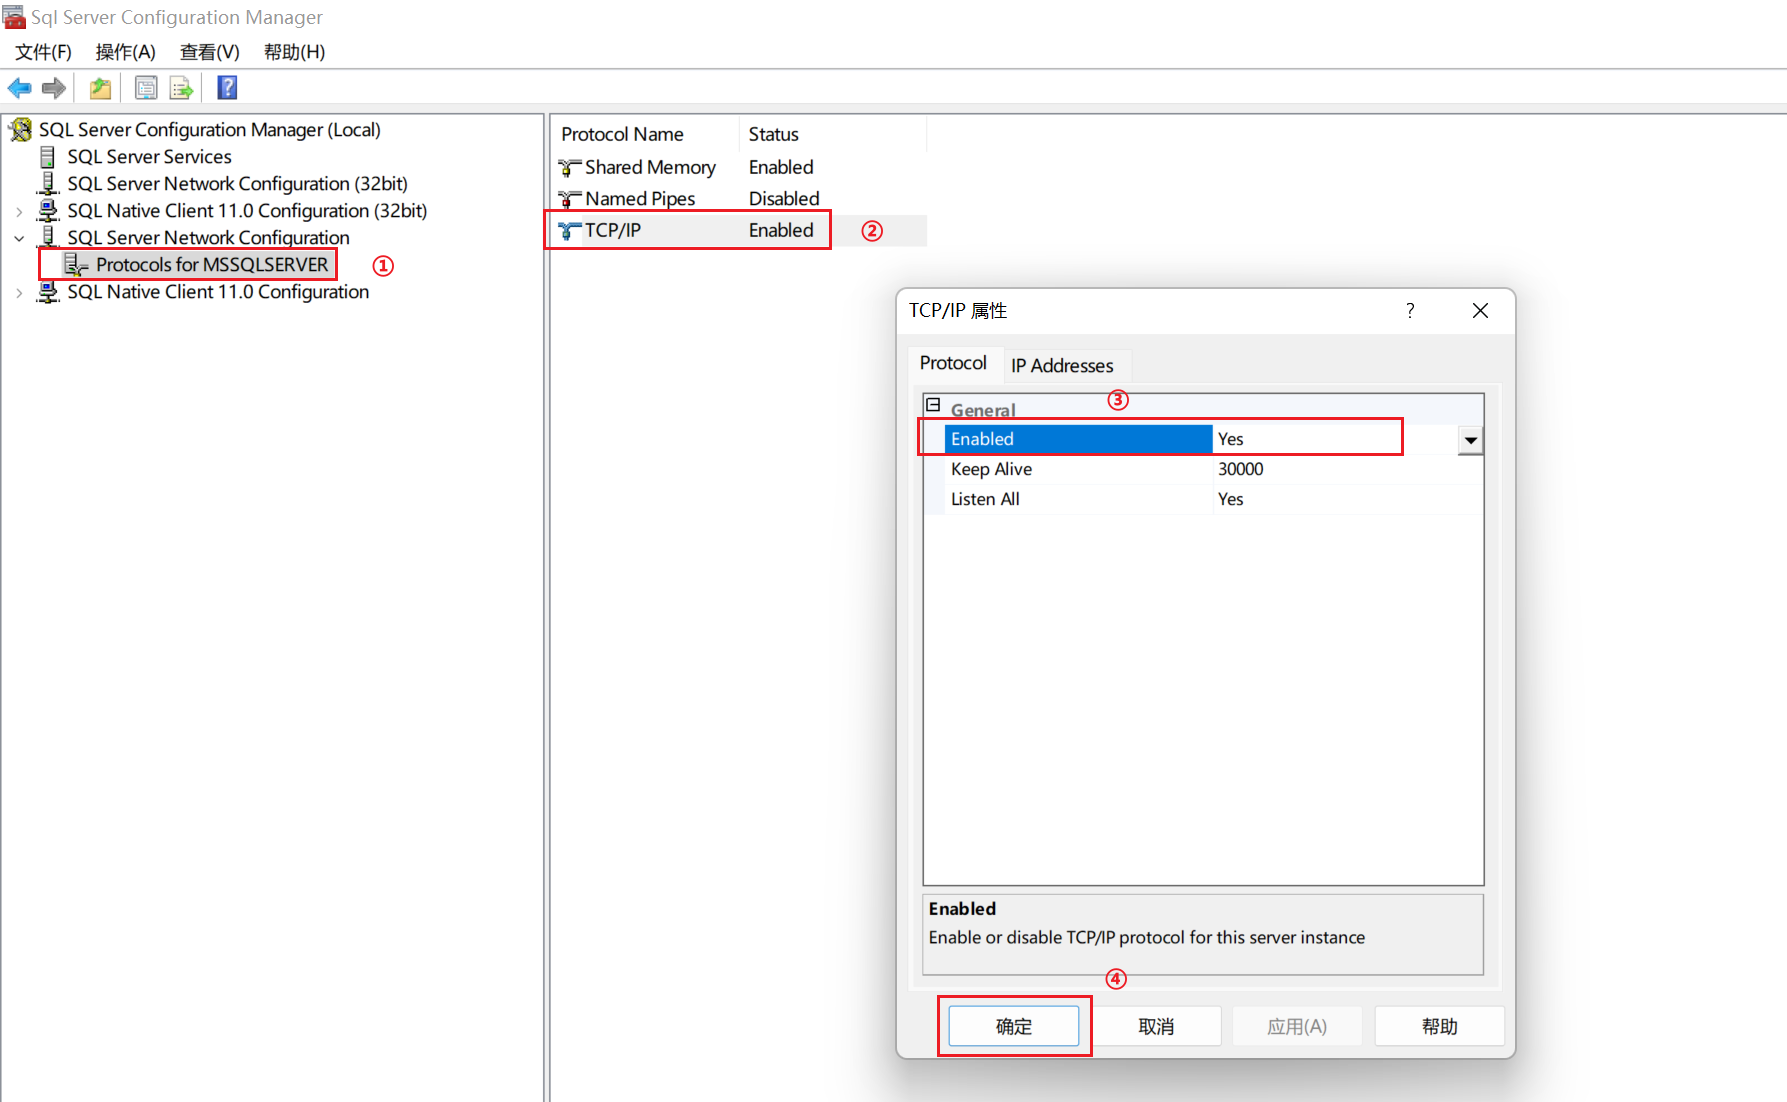Click the Shared Memory protocol icon
The width and height of the screenshot is (1787, 1102).
(569, 167)
